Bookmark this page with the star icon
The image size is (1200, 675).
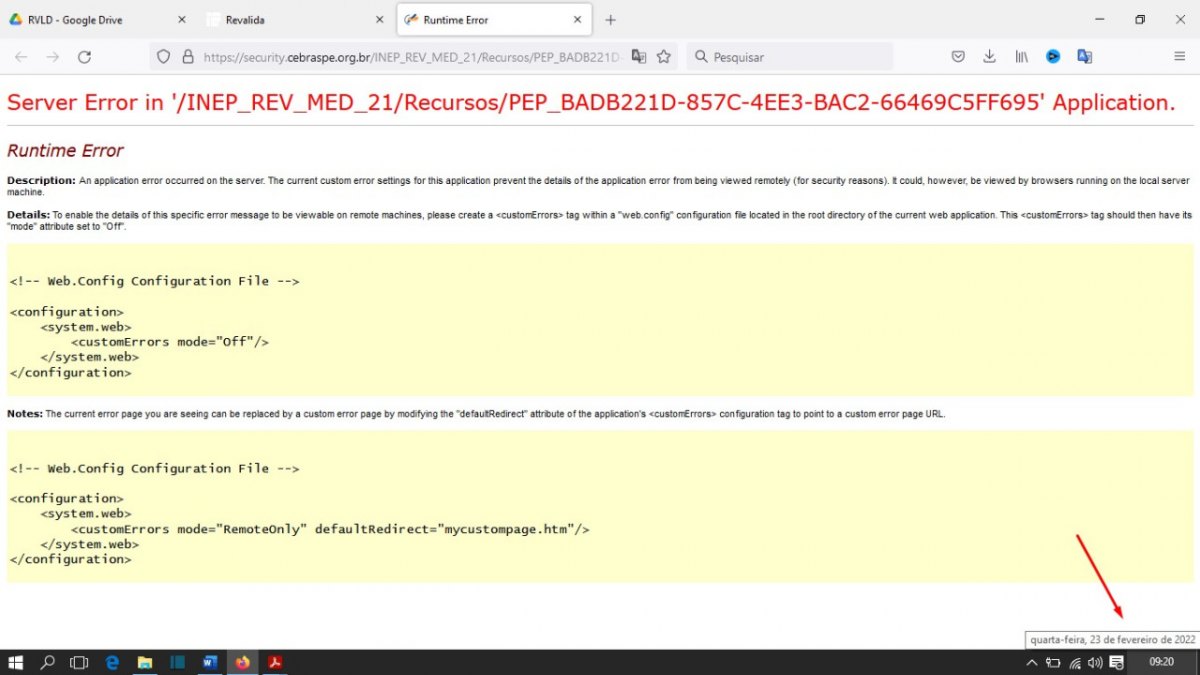[x=664, y=57]
